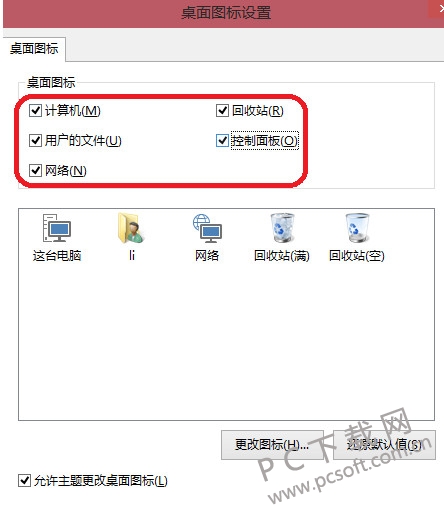This screenshot has height=506, width=444.
Task: Click the 还原默认值(S) button
Action: [384, 445]
